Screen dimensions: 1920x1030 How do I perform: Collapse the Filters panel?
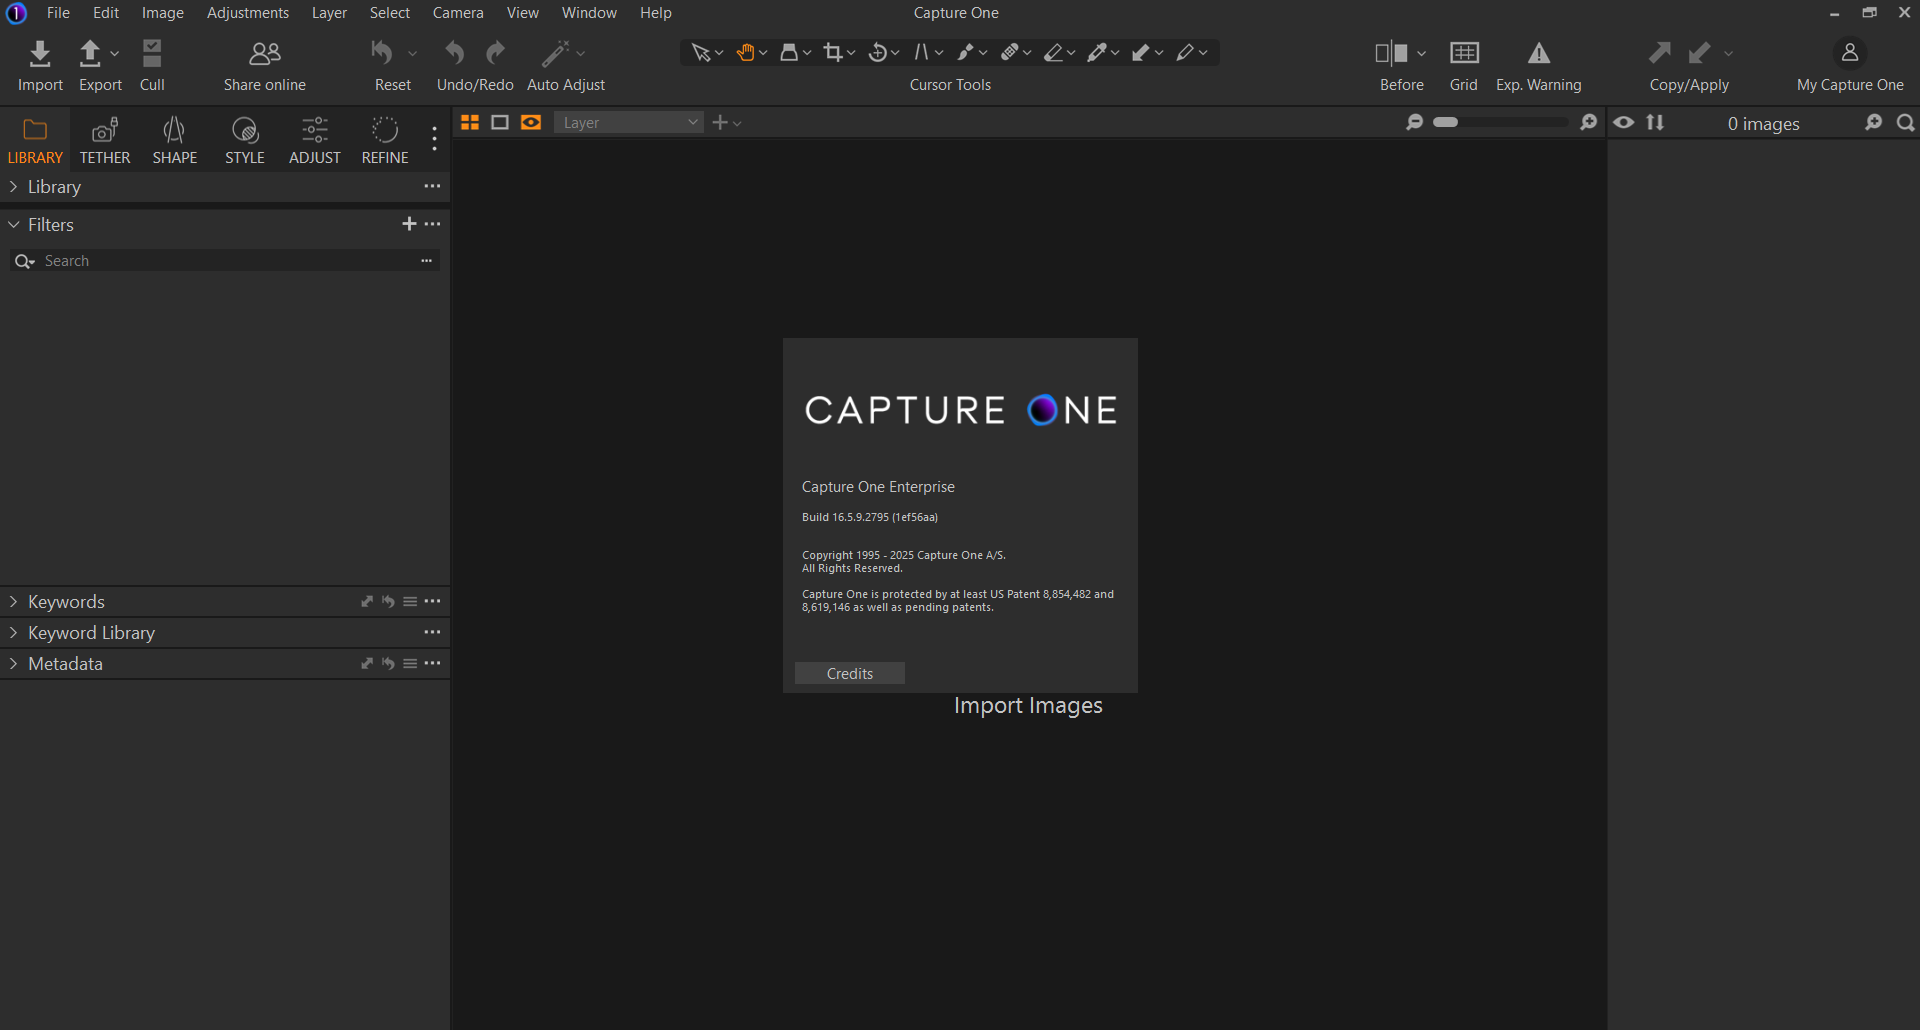pos(13,224)
